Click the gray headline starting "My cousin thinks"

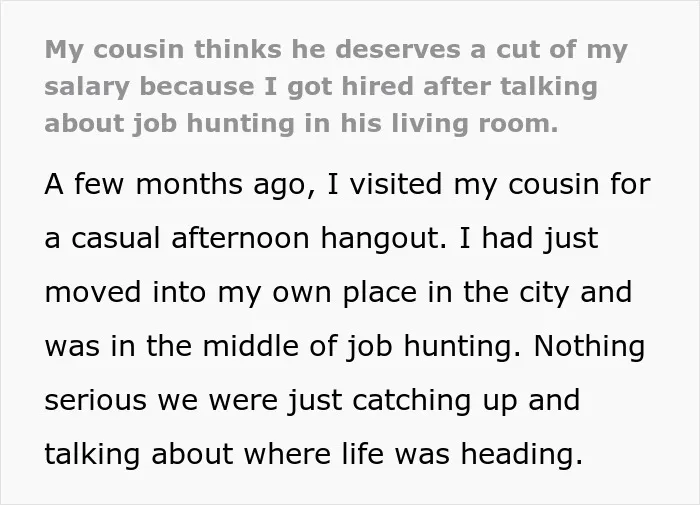click(336, 86)
